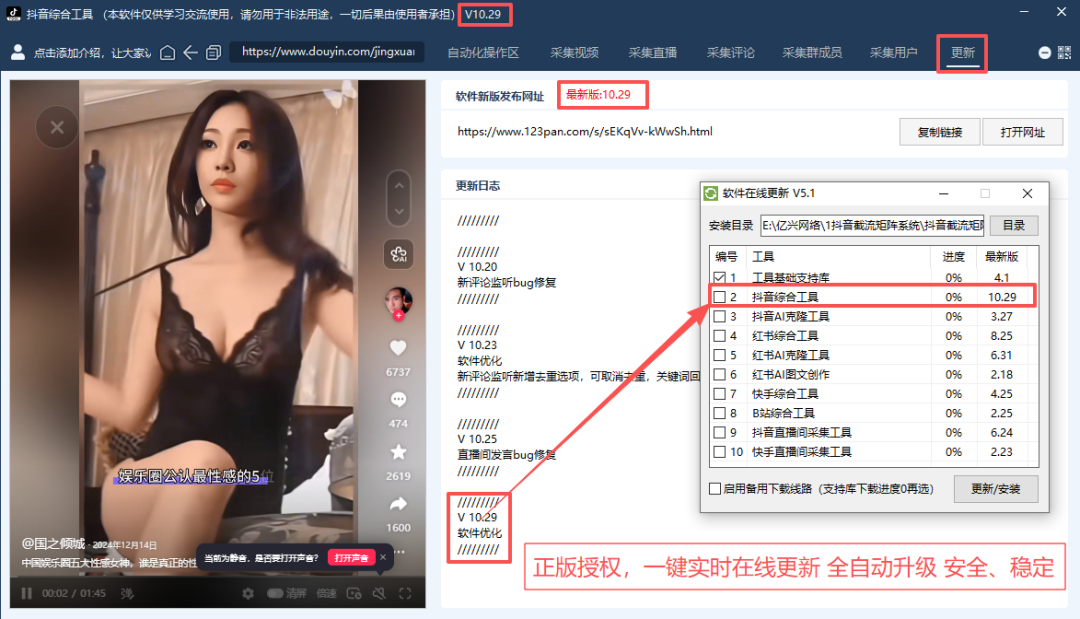1080x619 pixels.
Task: Open comments bubble icon showing 474
Action: point(398,399)
